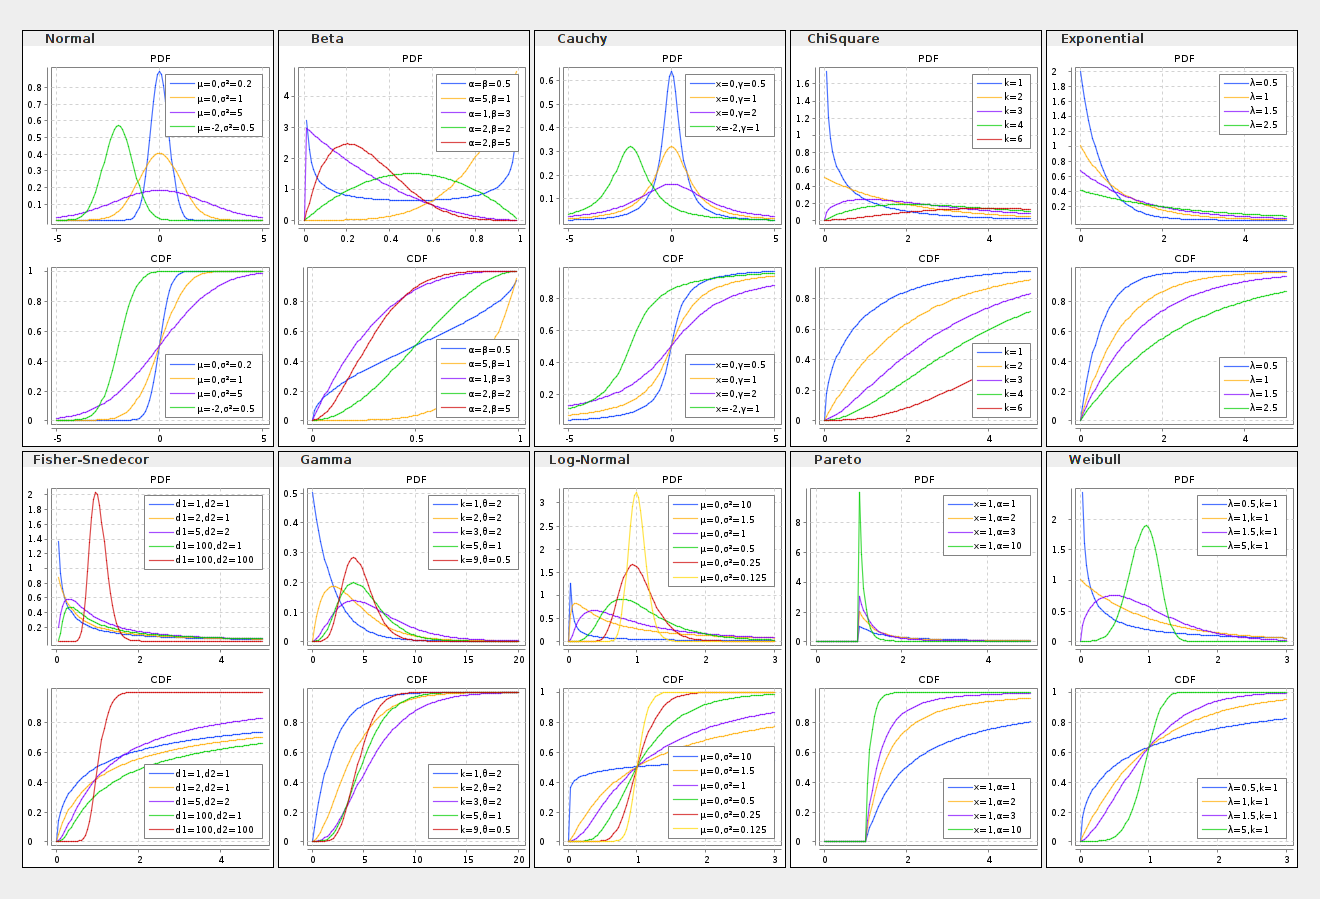This screenshot has width=1320, height=899.
Task: Click x=1,α=1 in Pareto PDF legend
Action: click(x=995, y=504)
